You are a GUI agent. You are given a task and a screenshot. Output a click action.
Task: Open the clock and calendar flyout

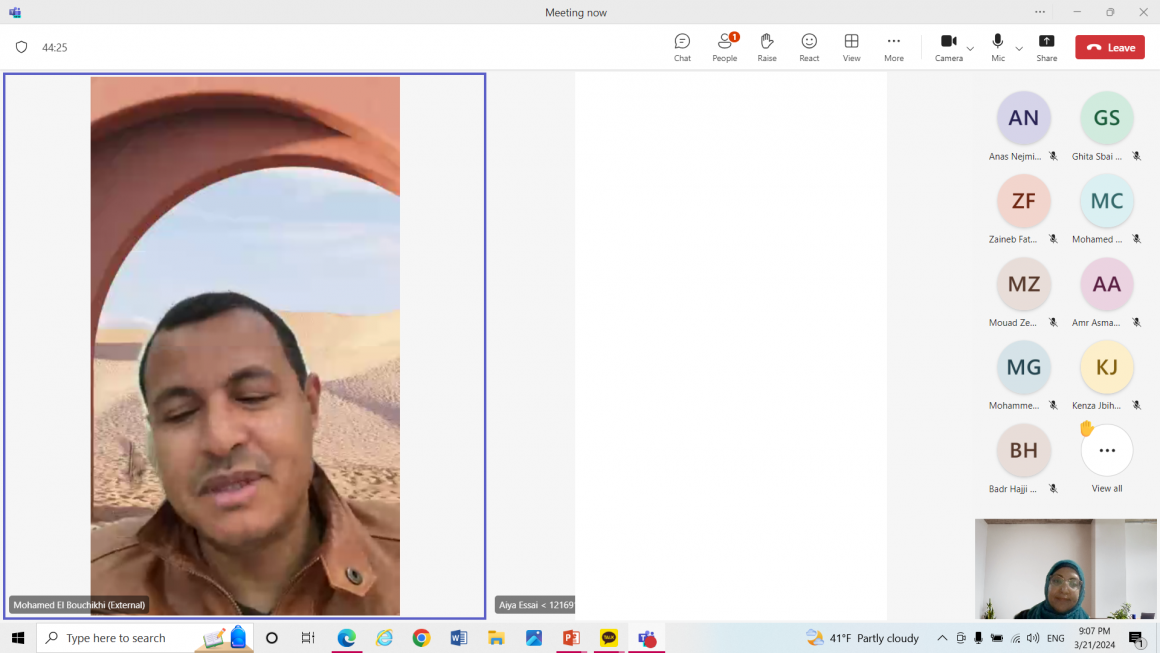pyautogui.click(x=1094, y=637)
